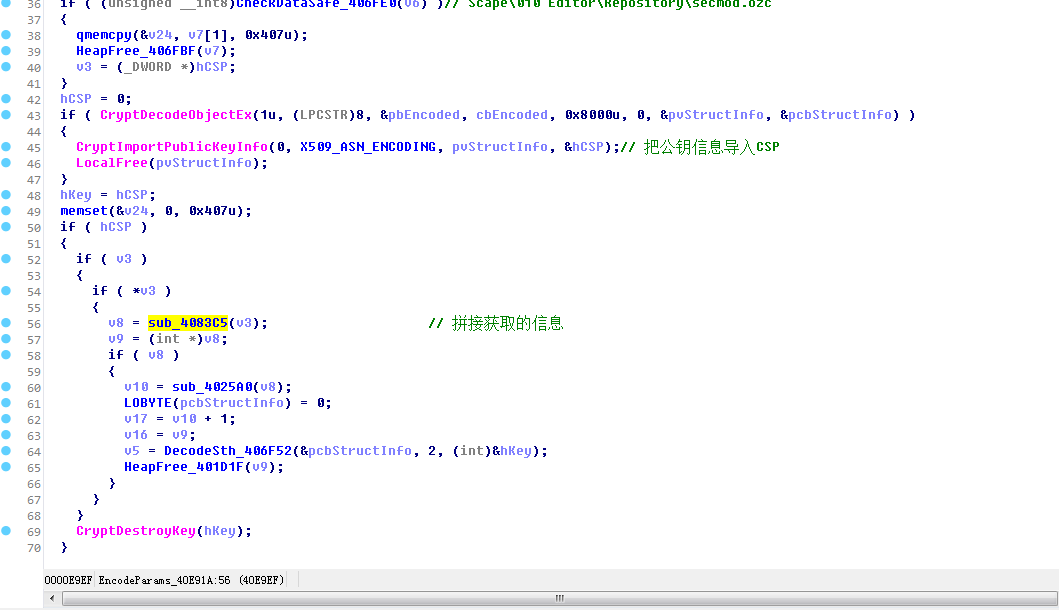Click v9 variable on line 57
Image resolution: width=1059 pixels, height=610 pixels.
tap(115, 339)
